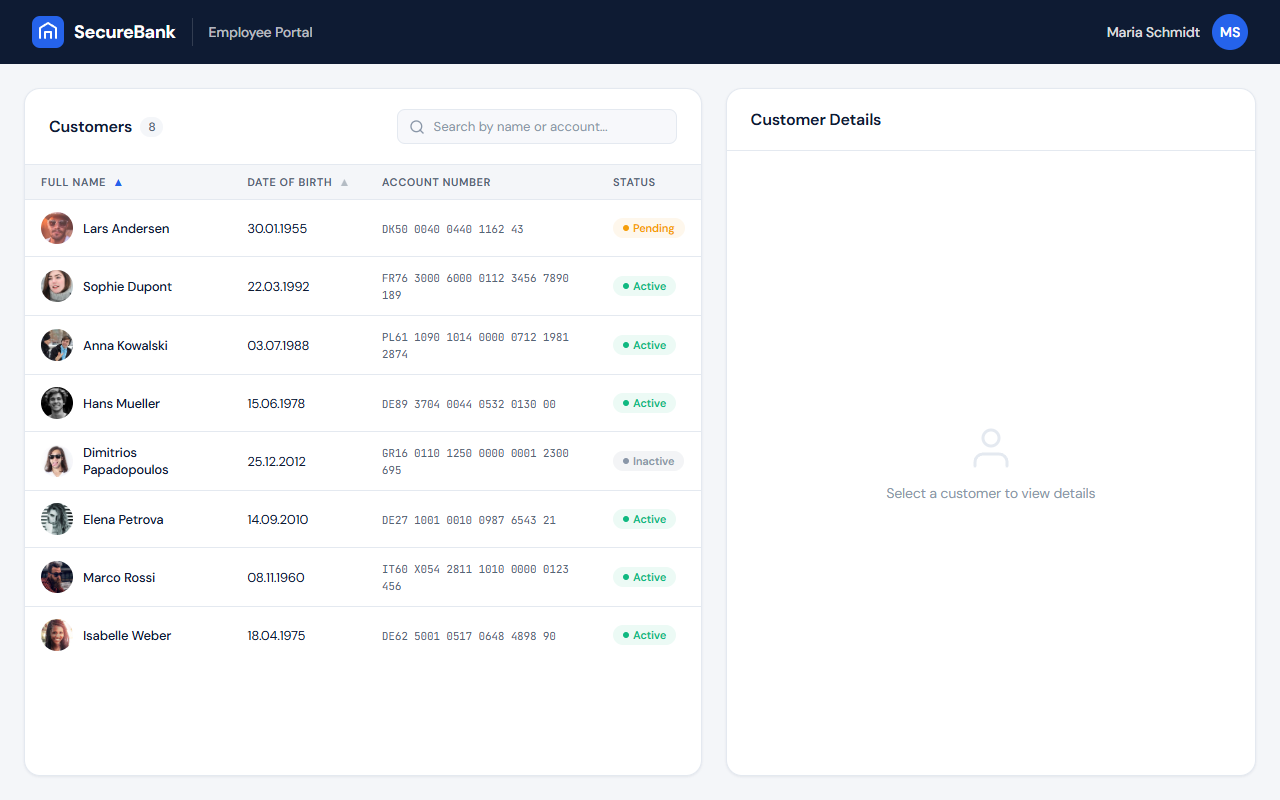
Task: Click Lars Andersen's profile photo
Action: click(57, 228)
